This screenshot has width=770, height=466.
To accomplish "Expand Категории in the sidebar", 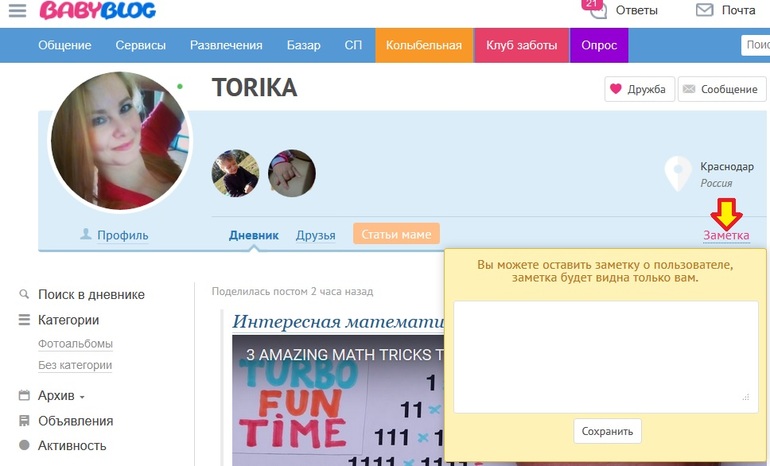I will tap(68, 320).
